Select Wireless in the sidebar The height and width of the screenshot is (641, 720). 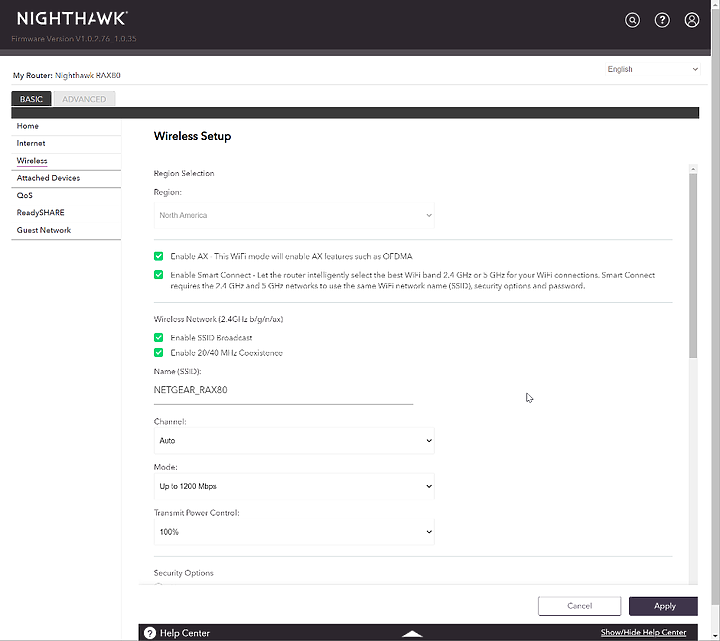pyautogui.click(x=32, y=161)
